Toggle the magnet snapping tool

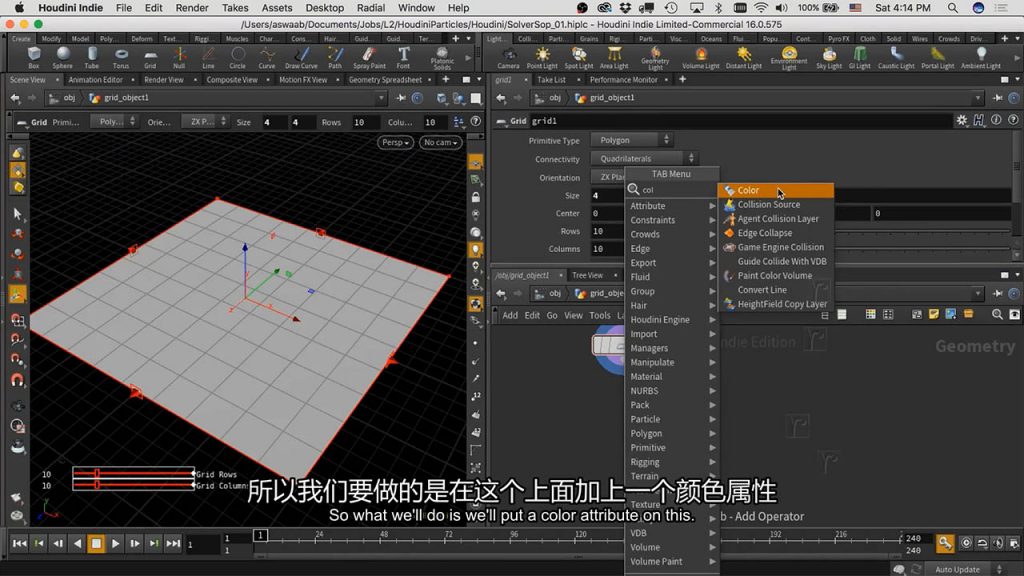click(x=18, y=380)
